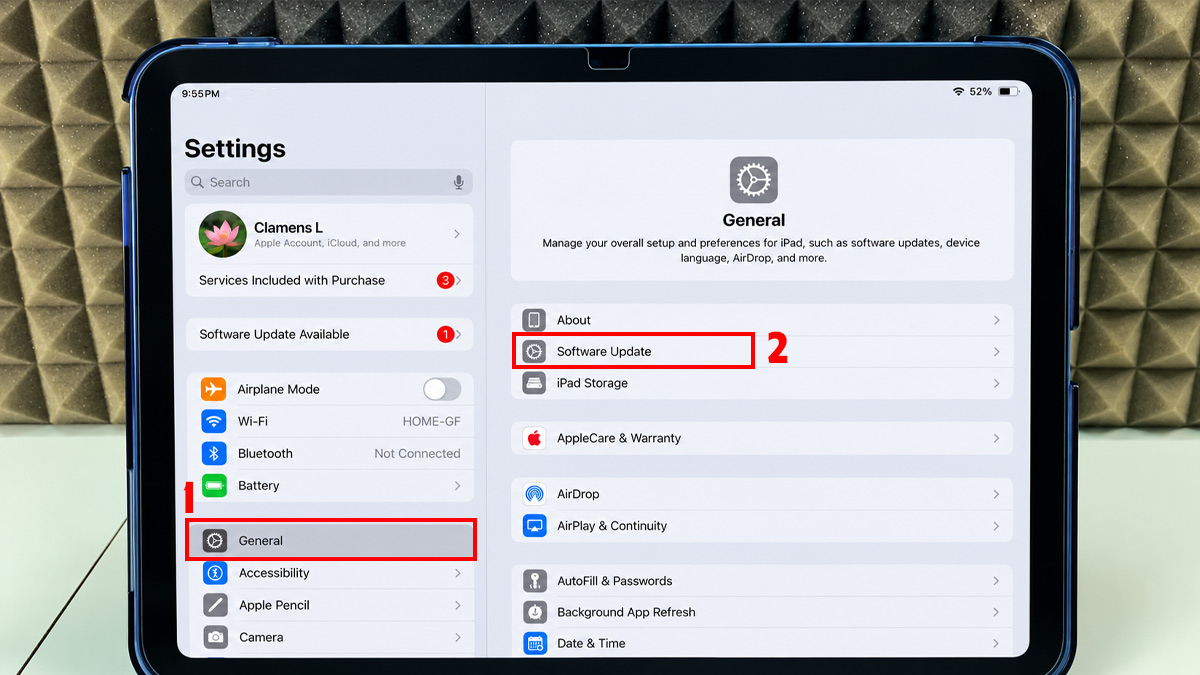Tap the microphone icon in search field
Image resolution: width=1200 pixels, height=675 pixels.
tap(459, 182)
